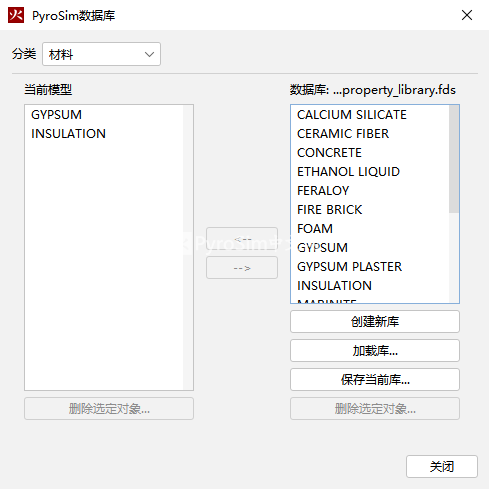Pick CONCRETE from the database list
Image resolution: width=489 pixels, height=489 pixels.
click(x=329, y=153)
